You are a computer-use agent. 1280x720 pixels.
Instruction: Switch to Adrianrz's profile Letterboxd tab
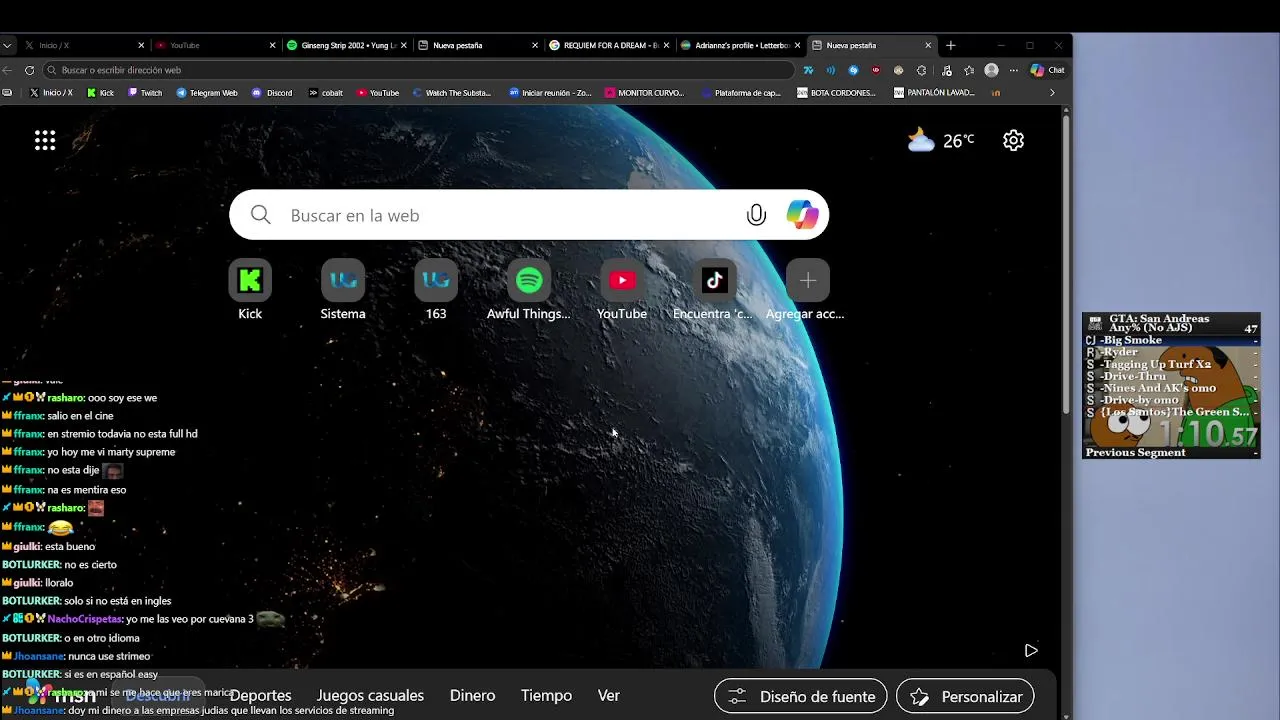pyautogui.click(x=739, y=45)
